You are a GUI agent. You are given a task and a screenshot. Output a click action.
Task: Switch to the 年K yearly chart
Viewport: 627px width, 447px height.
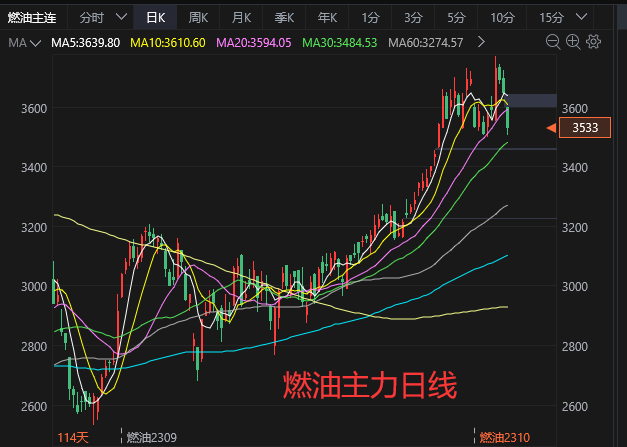pos(327,18)
